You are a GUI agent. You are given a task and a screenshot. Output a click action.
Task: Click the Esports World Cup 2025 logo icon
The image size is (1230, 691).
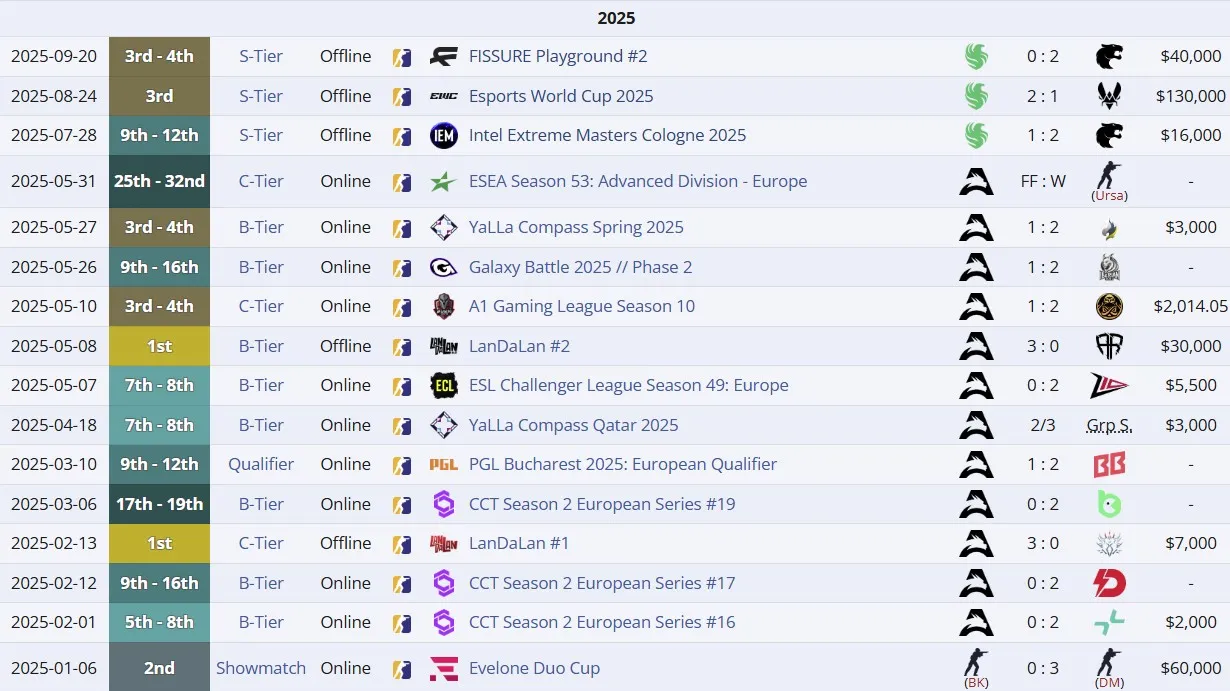coord(444,96)
